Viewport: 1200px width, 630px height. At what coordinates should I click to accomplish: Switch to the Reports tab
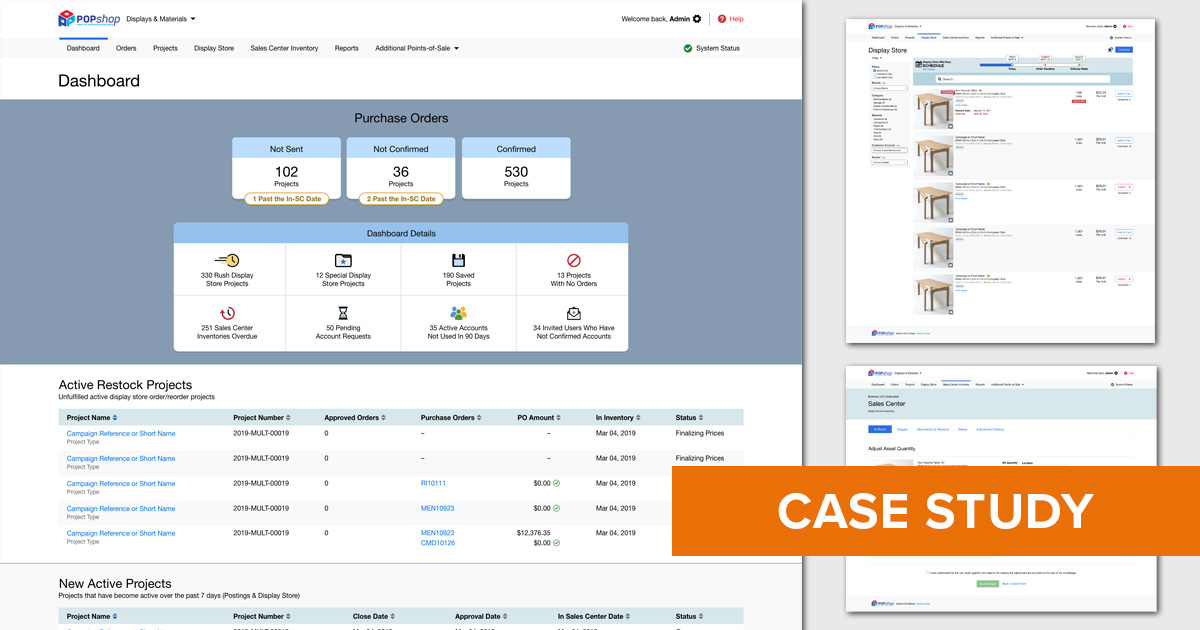click(346, 47)
